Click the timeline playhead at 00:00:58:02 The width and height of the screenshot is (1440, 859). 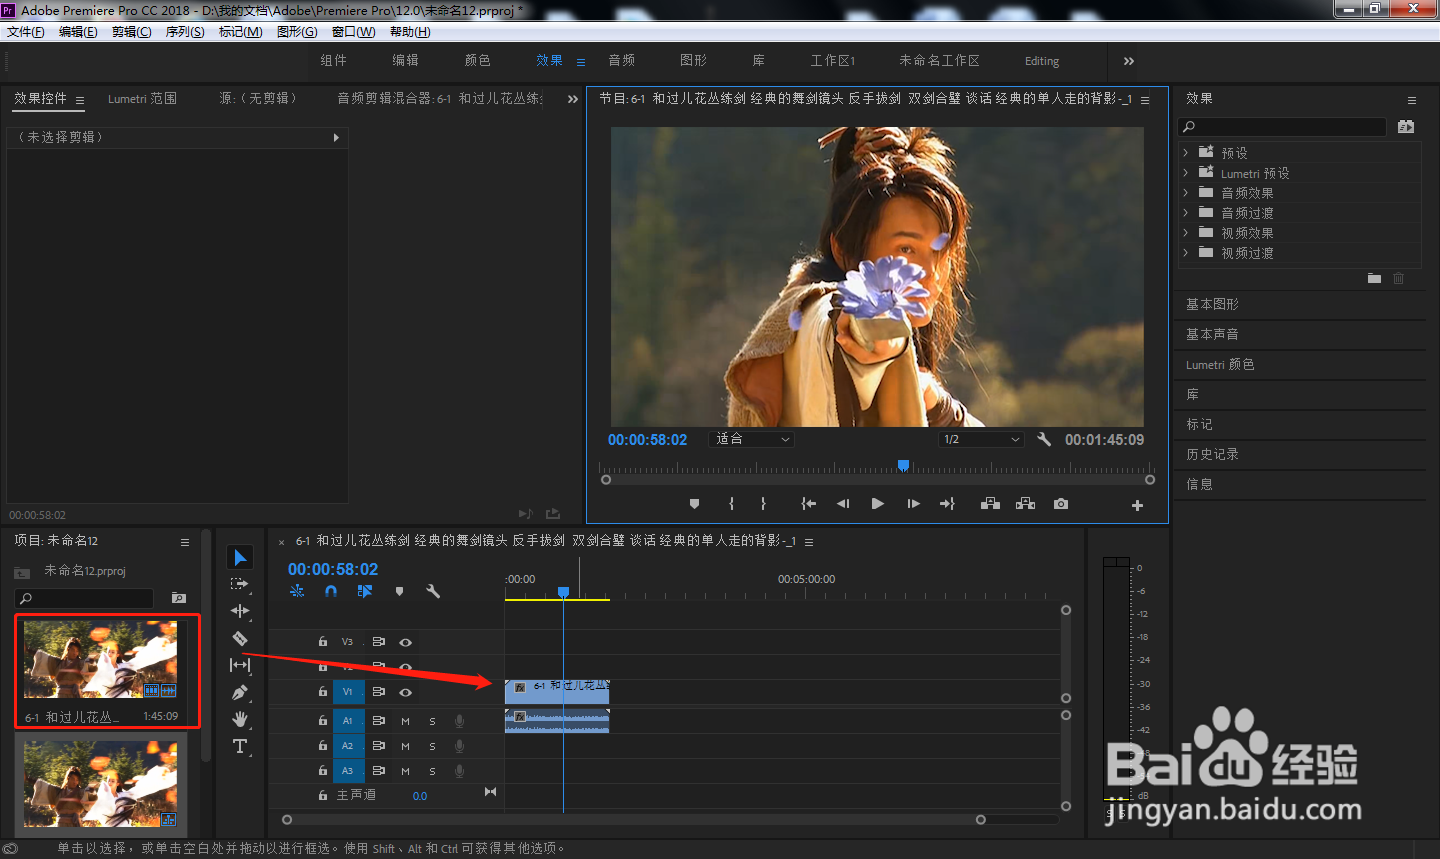click(563, 593)
